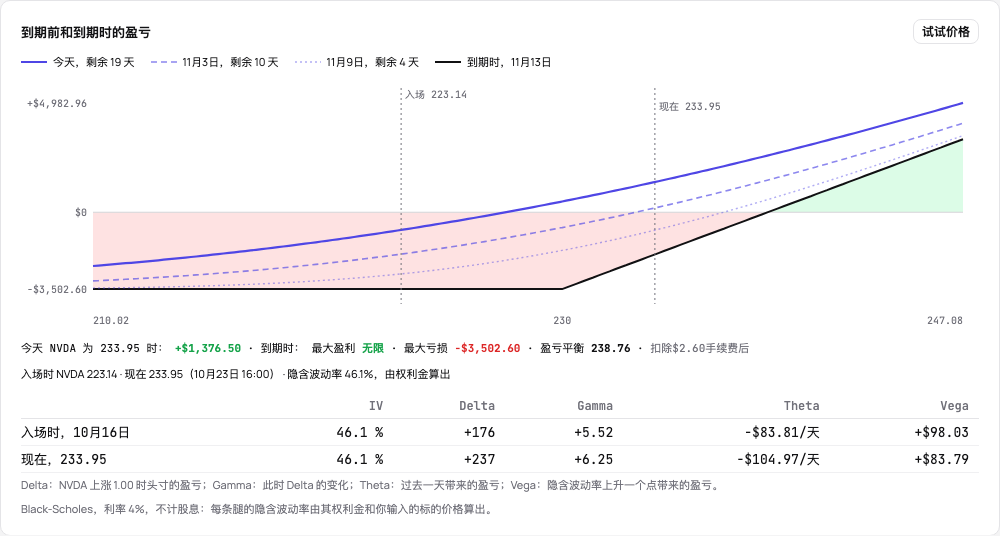This screenshot has width=1000, height=536.
Task: Click the Delta column header
Action: coord(477,406)
